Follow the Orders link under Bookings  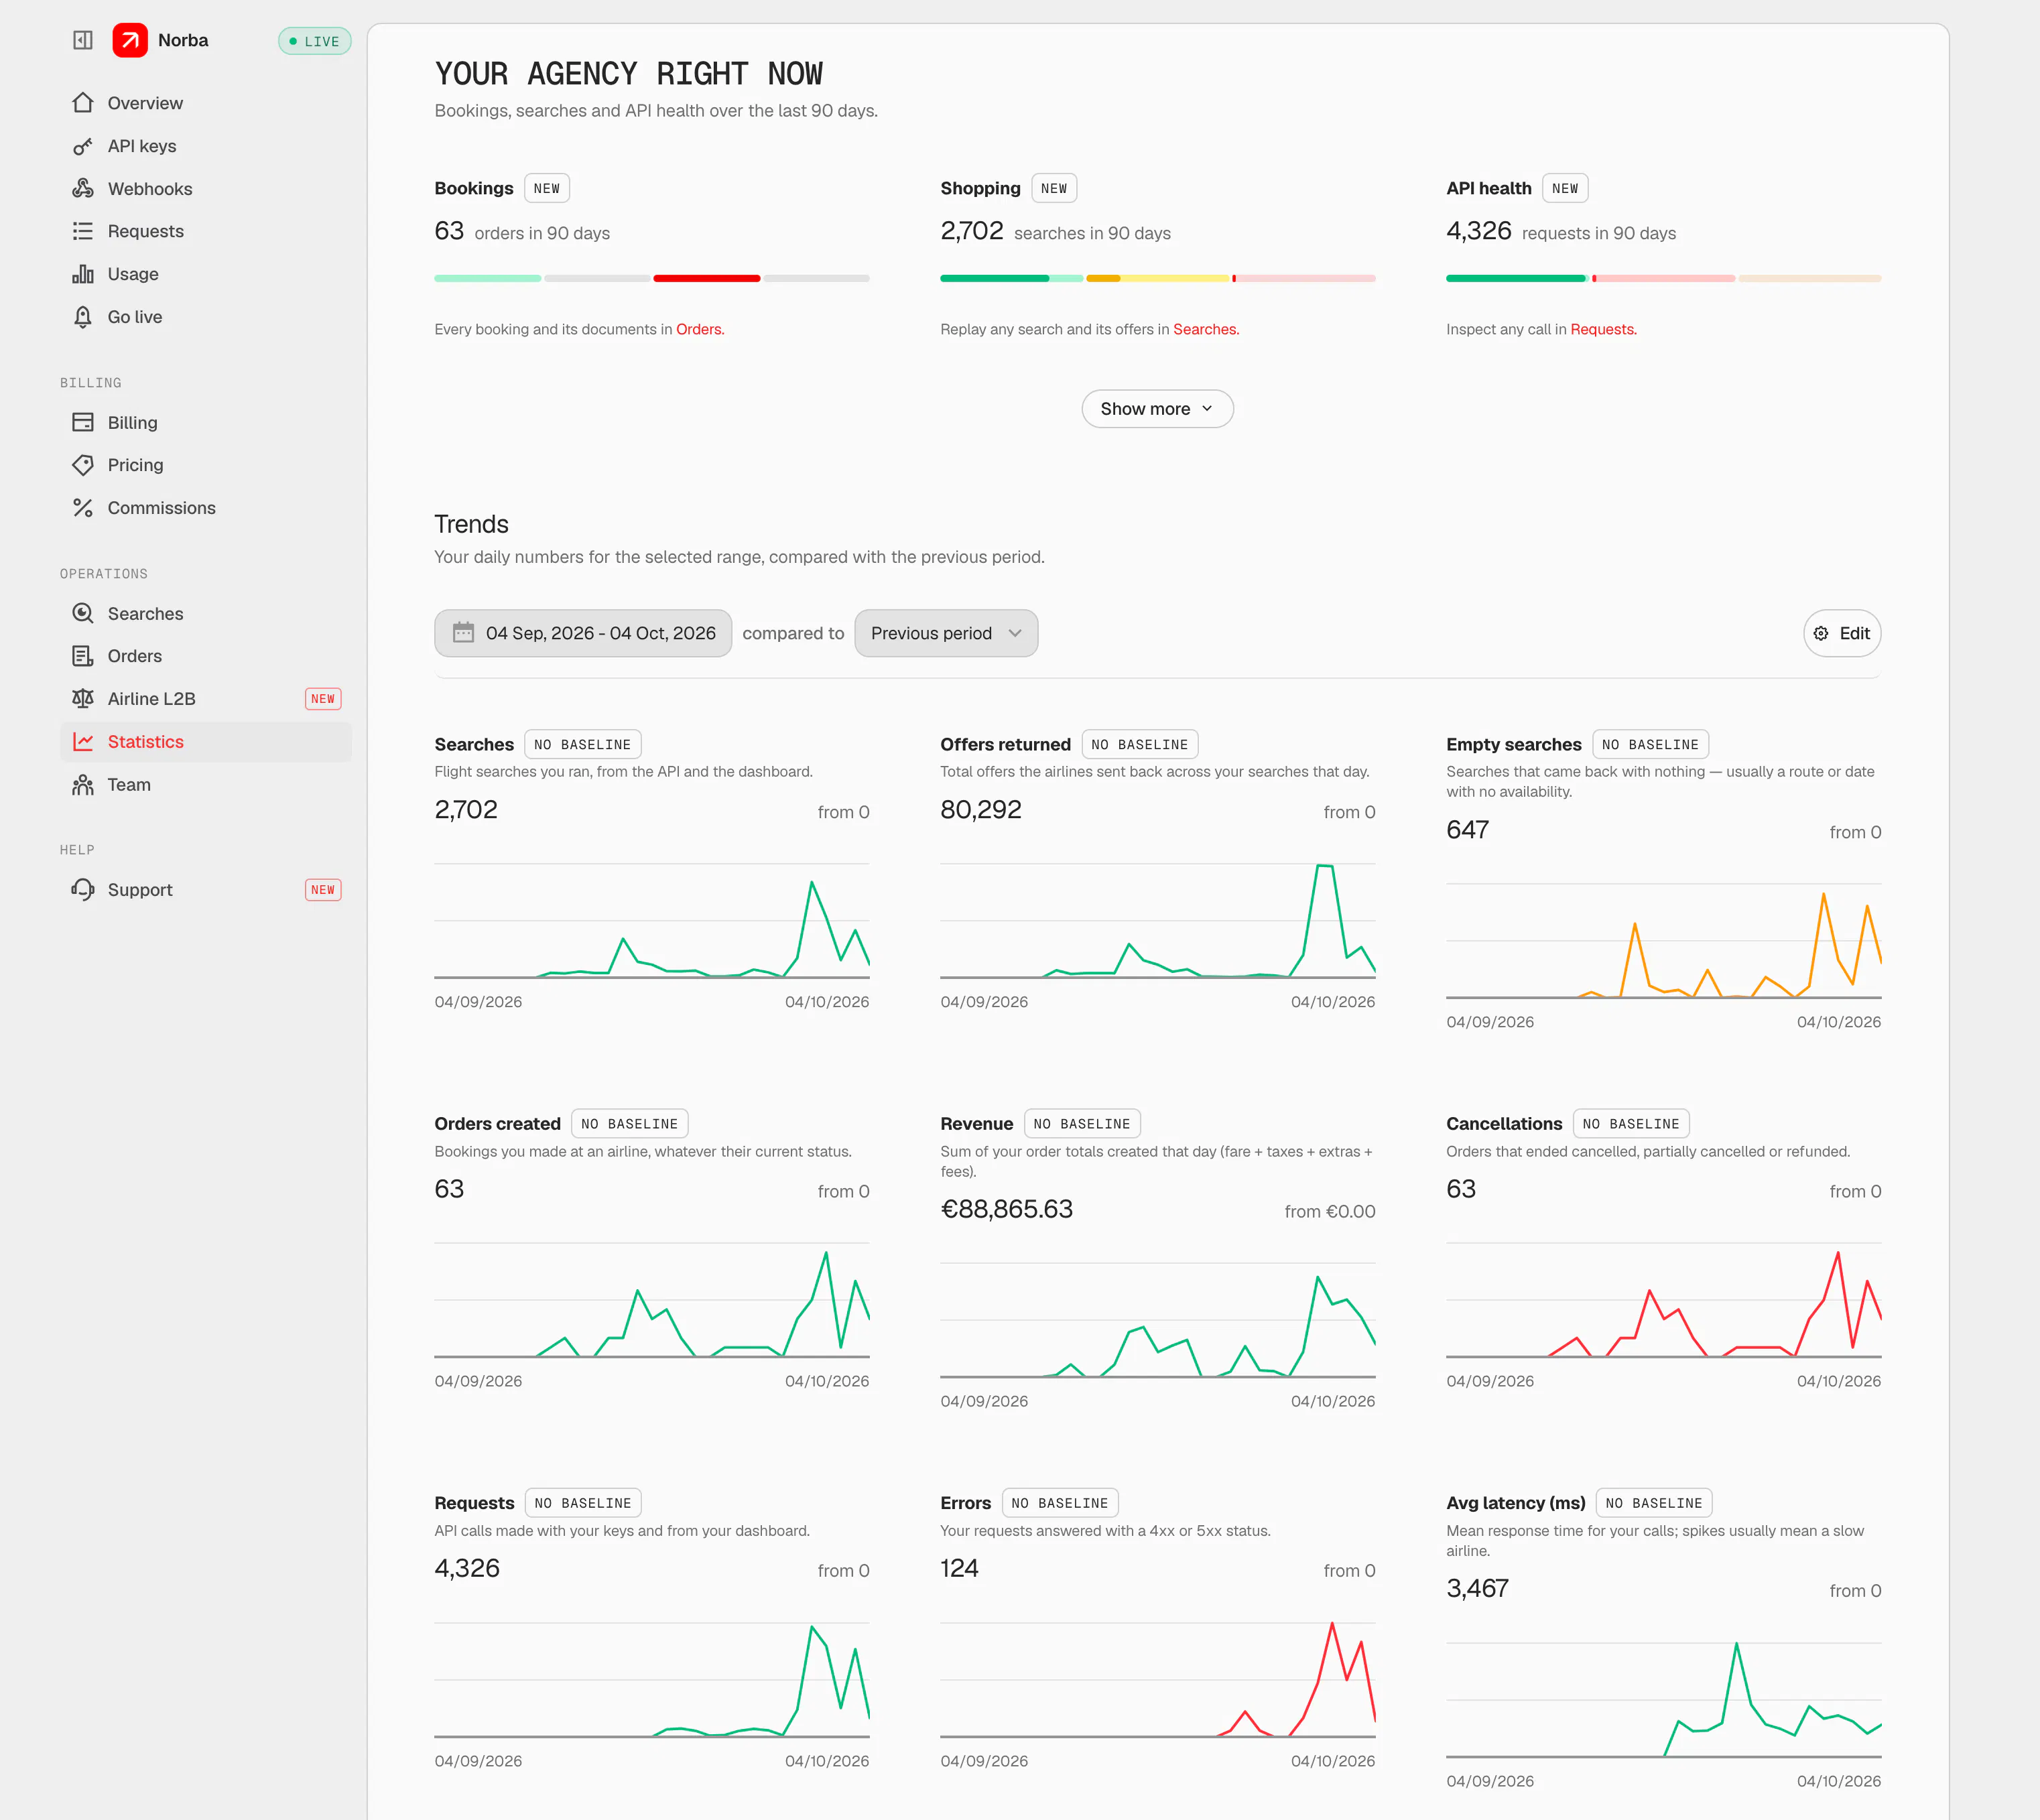click(700, 329)
